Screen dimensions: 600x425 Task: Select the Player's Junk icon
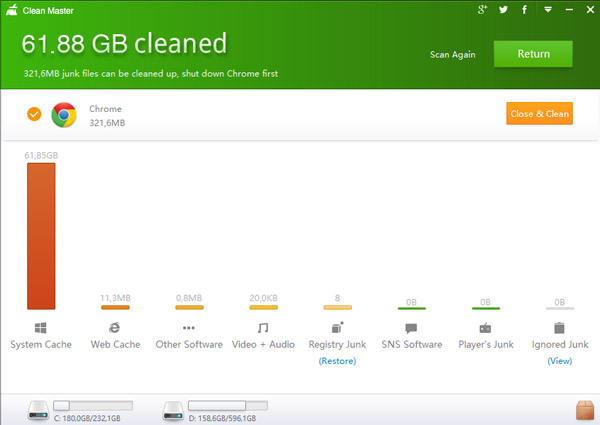tap(485, 328)
